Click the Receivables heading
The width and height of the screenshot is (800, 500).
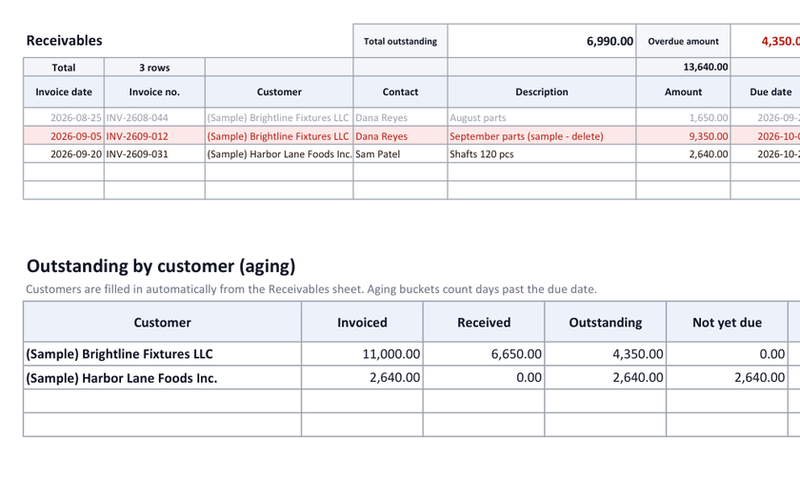[x=64, y=40]
